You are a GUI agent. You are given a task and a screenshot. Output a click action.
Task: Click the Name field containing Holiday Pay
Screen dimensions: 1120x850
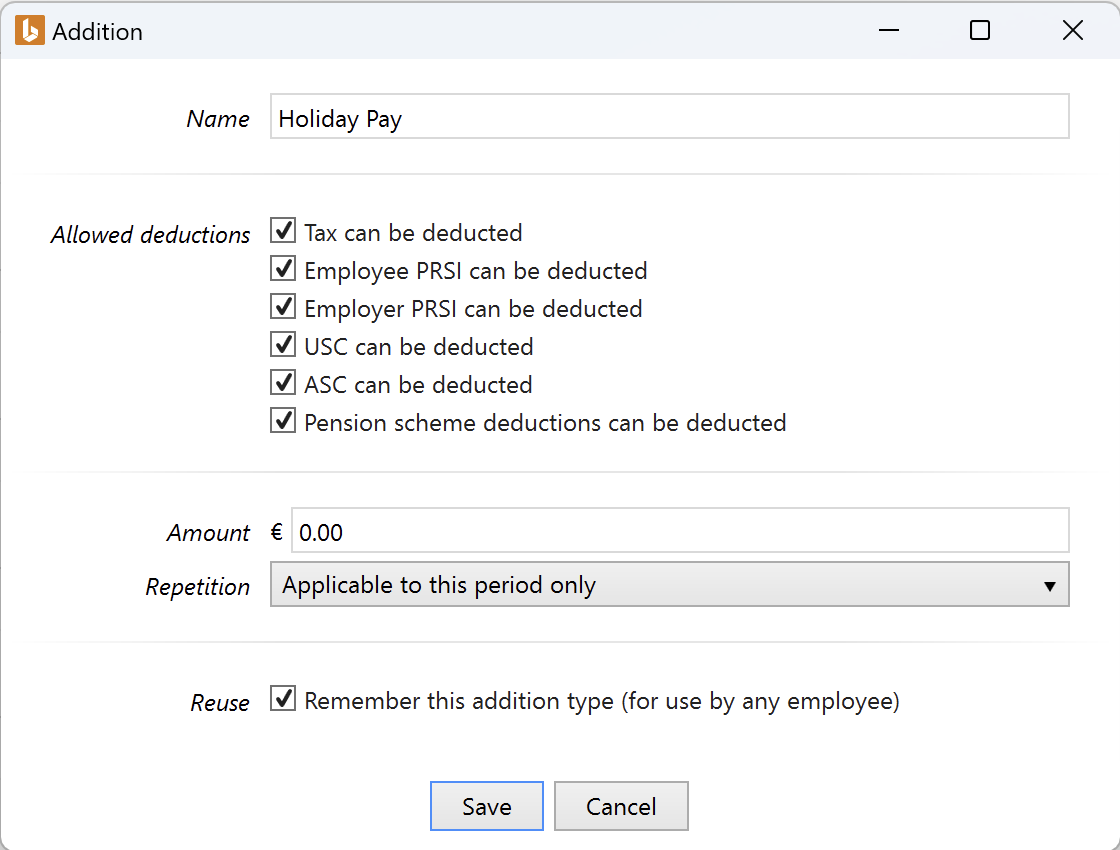coord(669,116)
